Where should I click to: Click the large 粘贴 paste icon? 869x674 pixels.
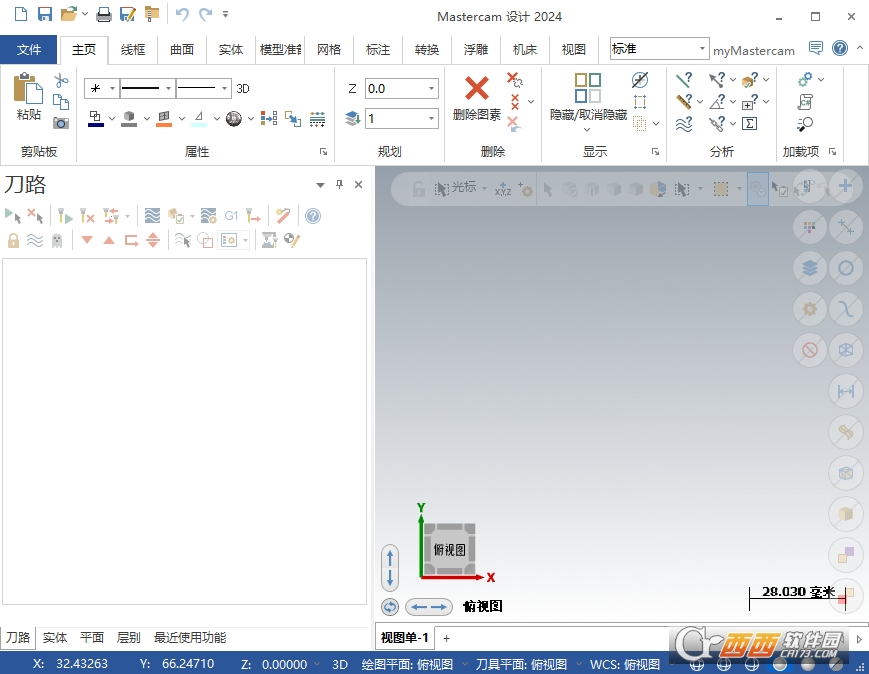tap(28, 88)
